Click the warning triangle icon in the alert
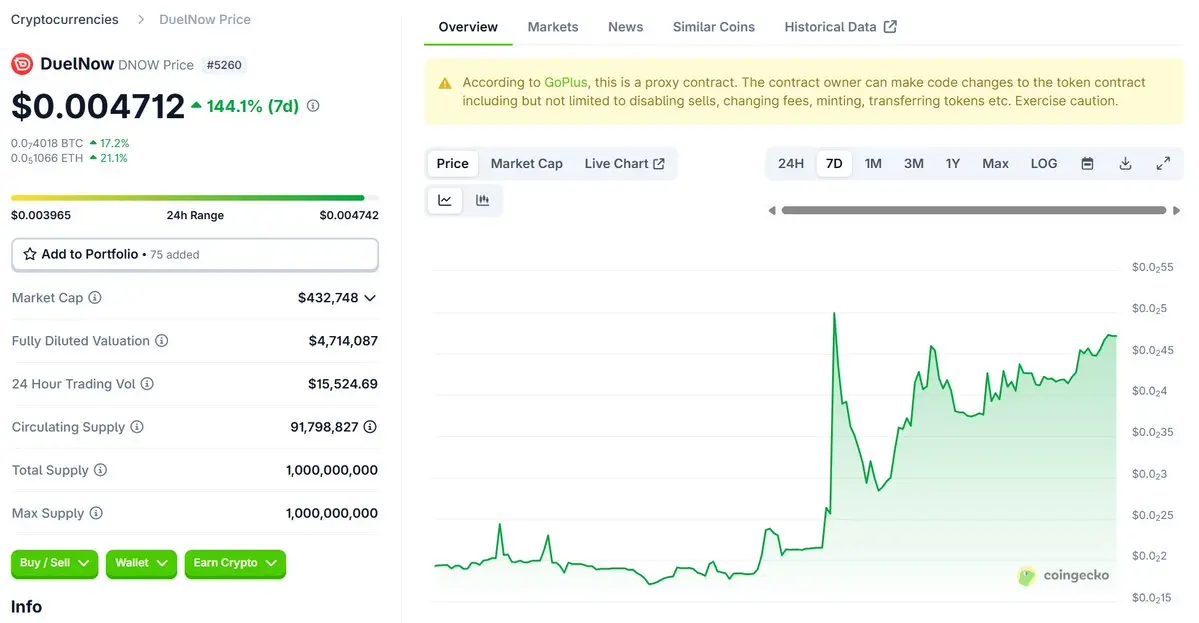Screen dimensions: 1199x623 445,84
